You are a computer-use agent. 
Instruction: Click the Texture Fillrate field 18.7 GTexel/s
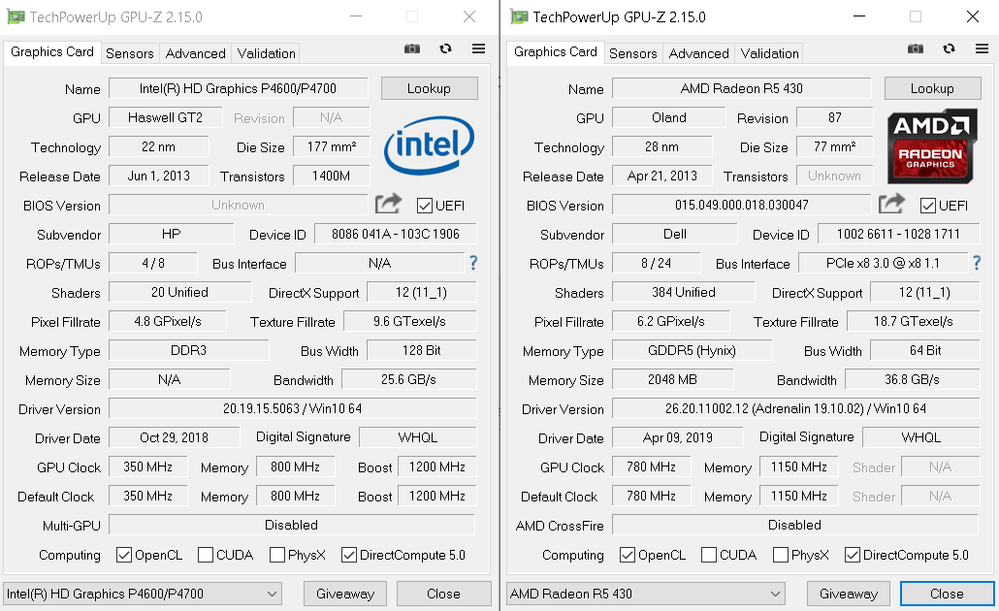pos(914,322)
